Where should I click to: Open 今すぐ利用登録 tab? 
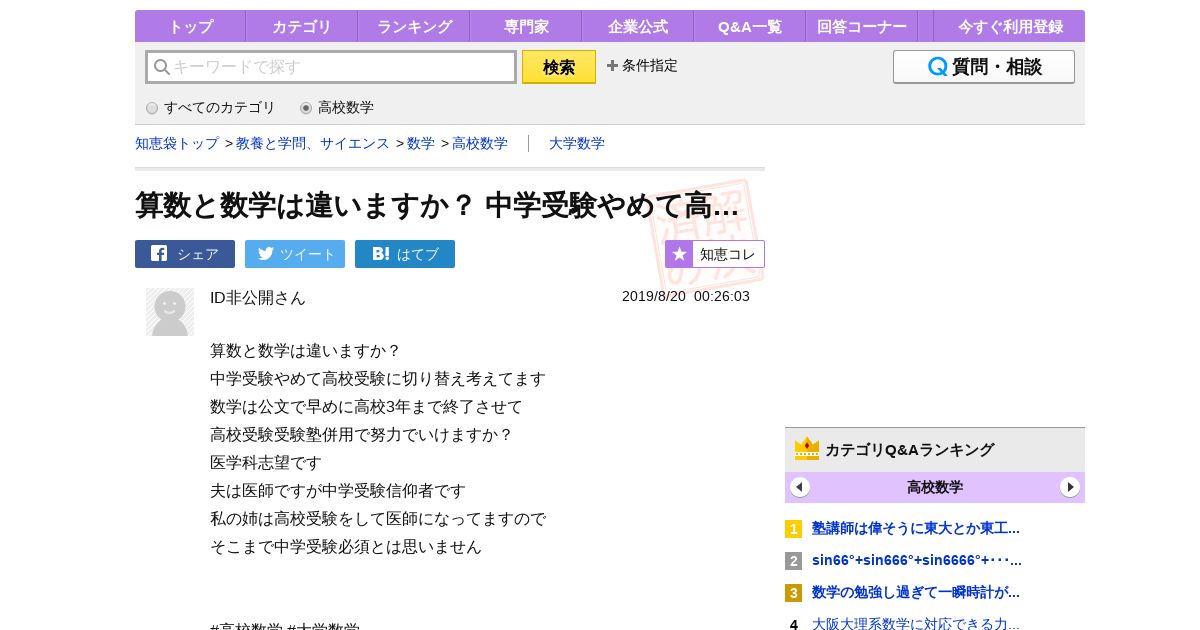coord(1010,26)
